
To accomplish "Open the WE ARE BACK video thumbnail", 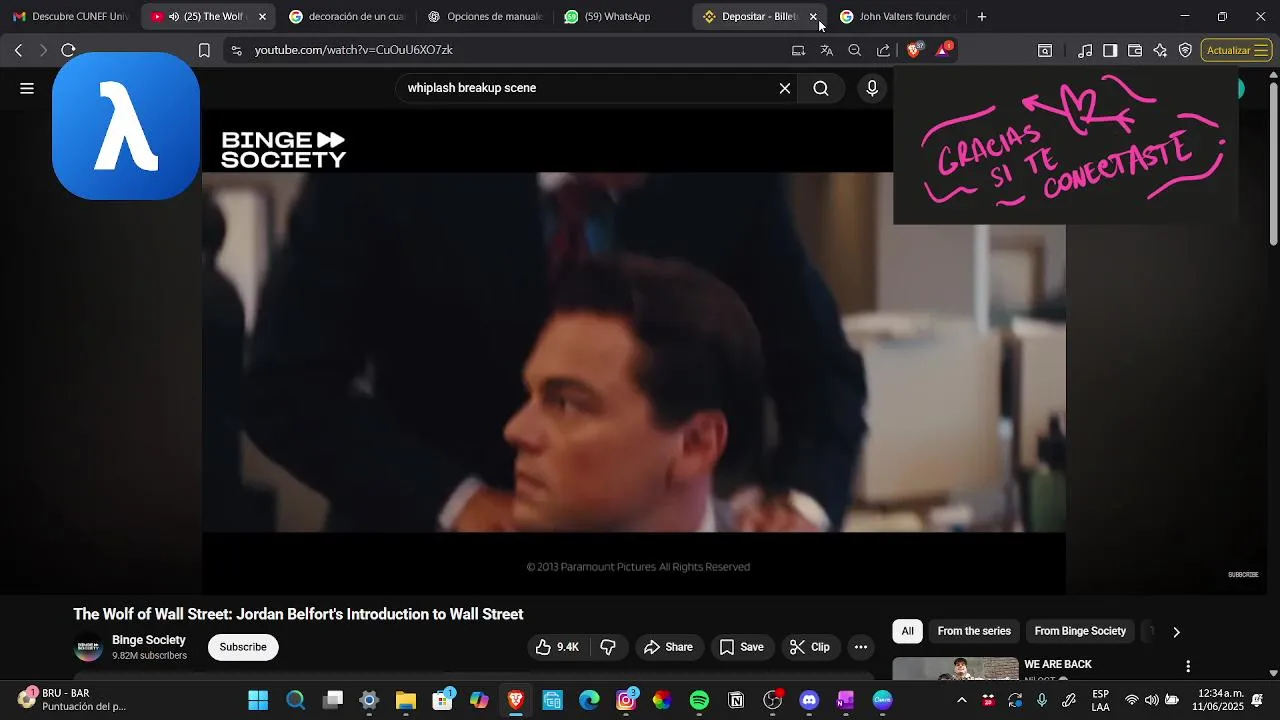I will [x=955, y=668].
